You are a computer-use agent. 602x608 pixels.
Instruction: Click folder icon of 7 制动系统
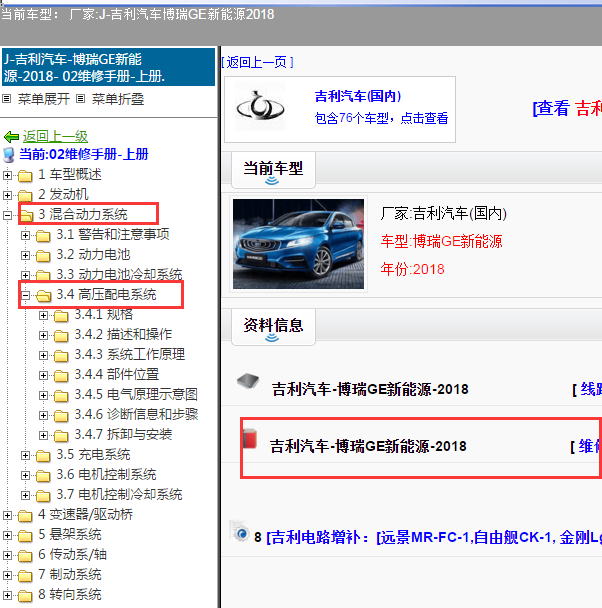pos(25,575)
